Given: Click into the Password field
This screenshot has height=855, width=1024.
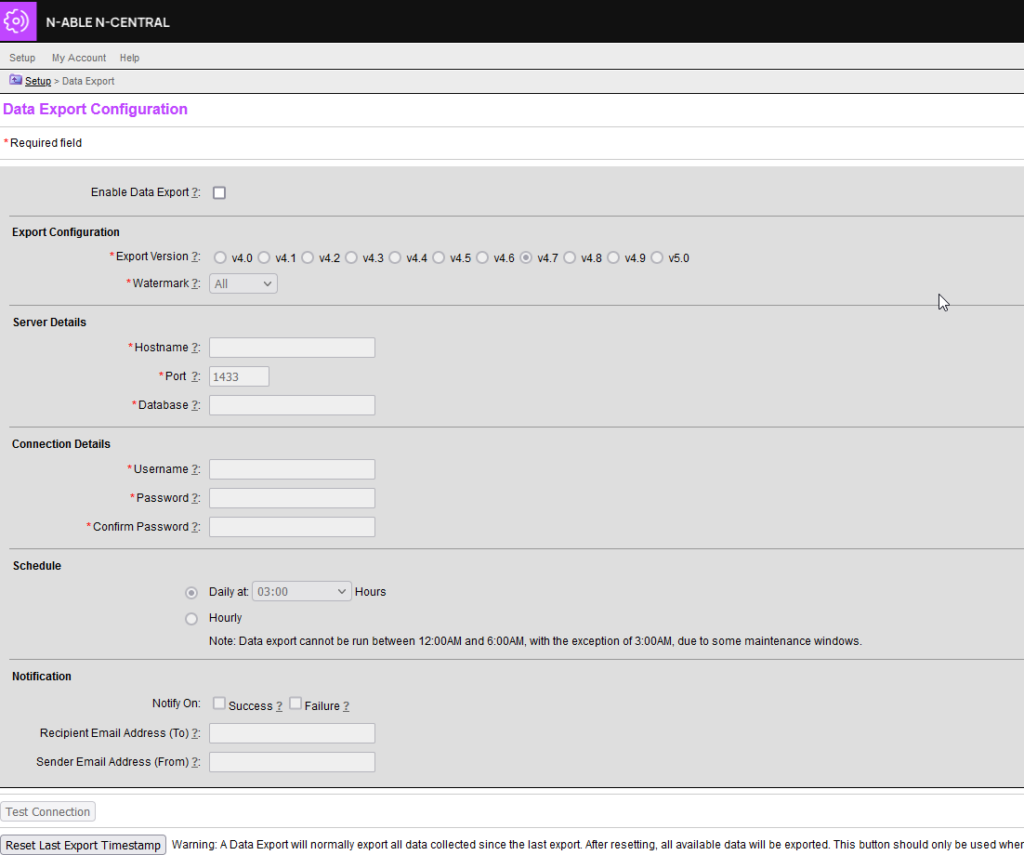Looking at the screenshot, I should [x=292, y=498].
